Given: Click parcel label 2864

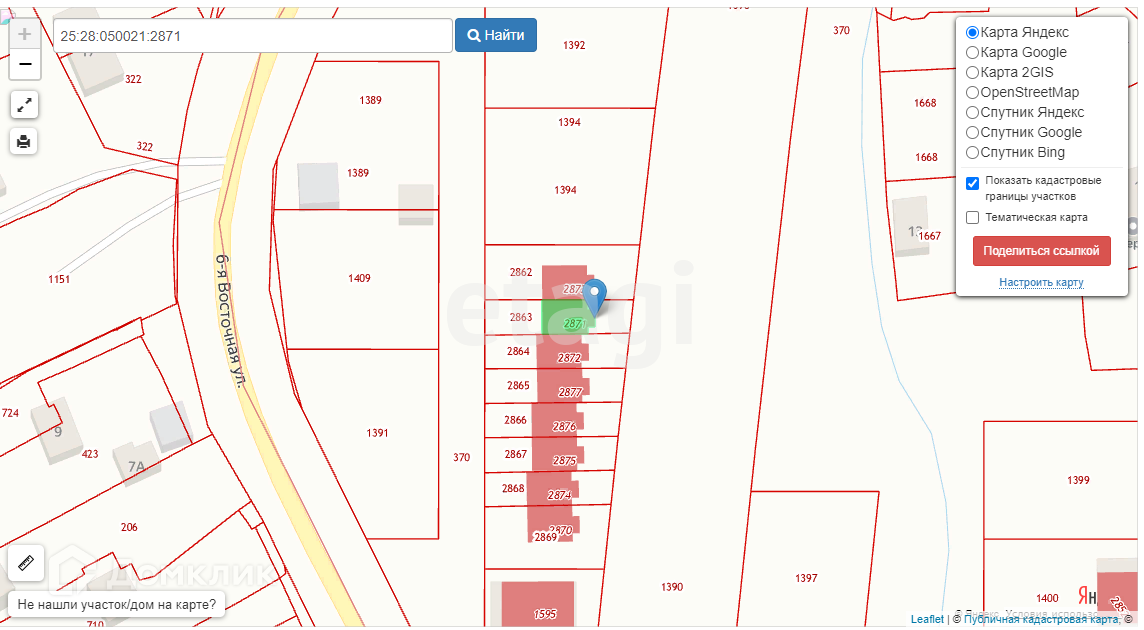Looking at the screenshot, I should [x=518, y=352].
